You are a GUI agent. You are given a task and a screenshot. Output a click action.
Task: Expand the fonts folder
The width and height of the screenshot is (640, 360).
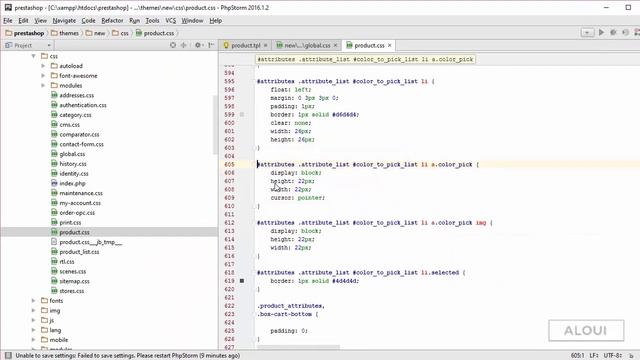(x=33, y=301)
